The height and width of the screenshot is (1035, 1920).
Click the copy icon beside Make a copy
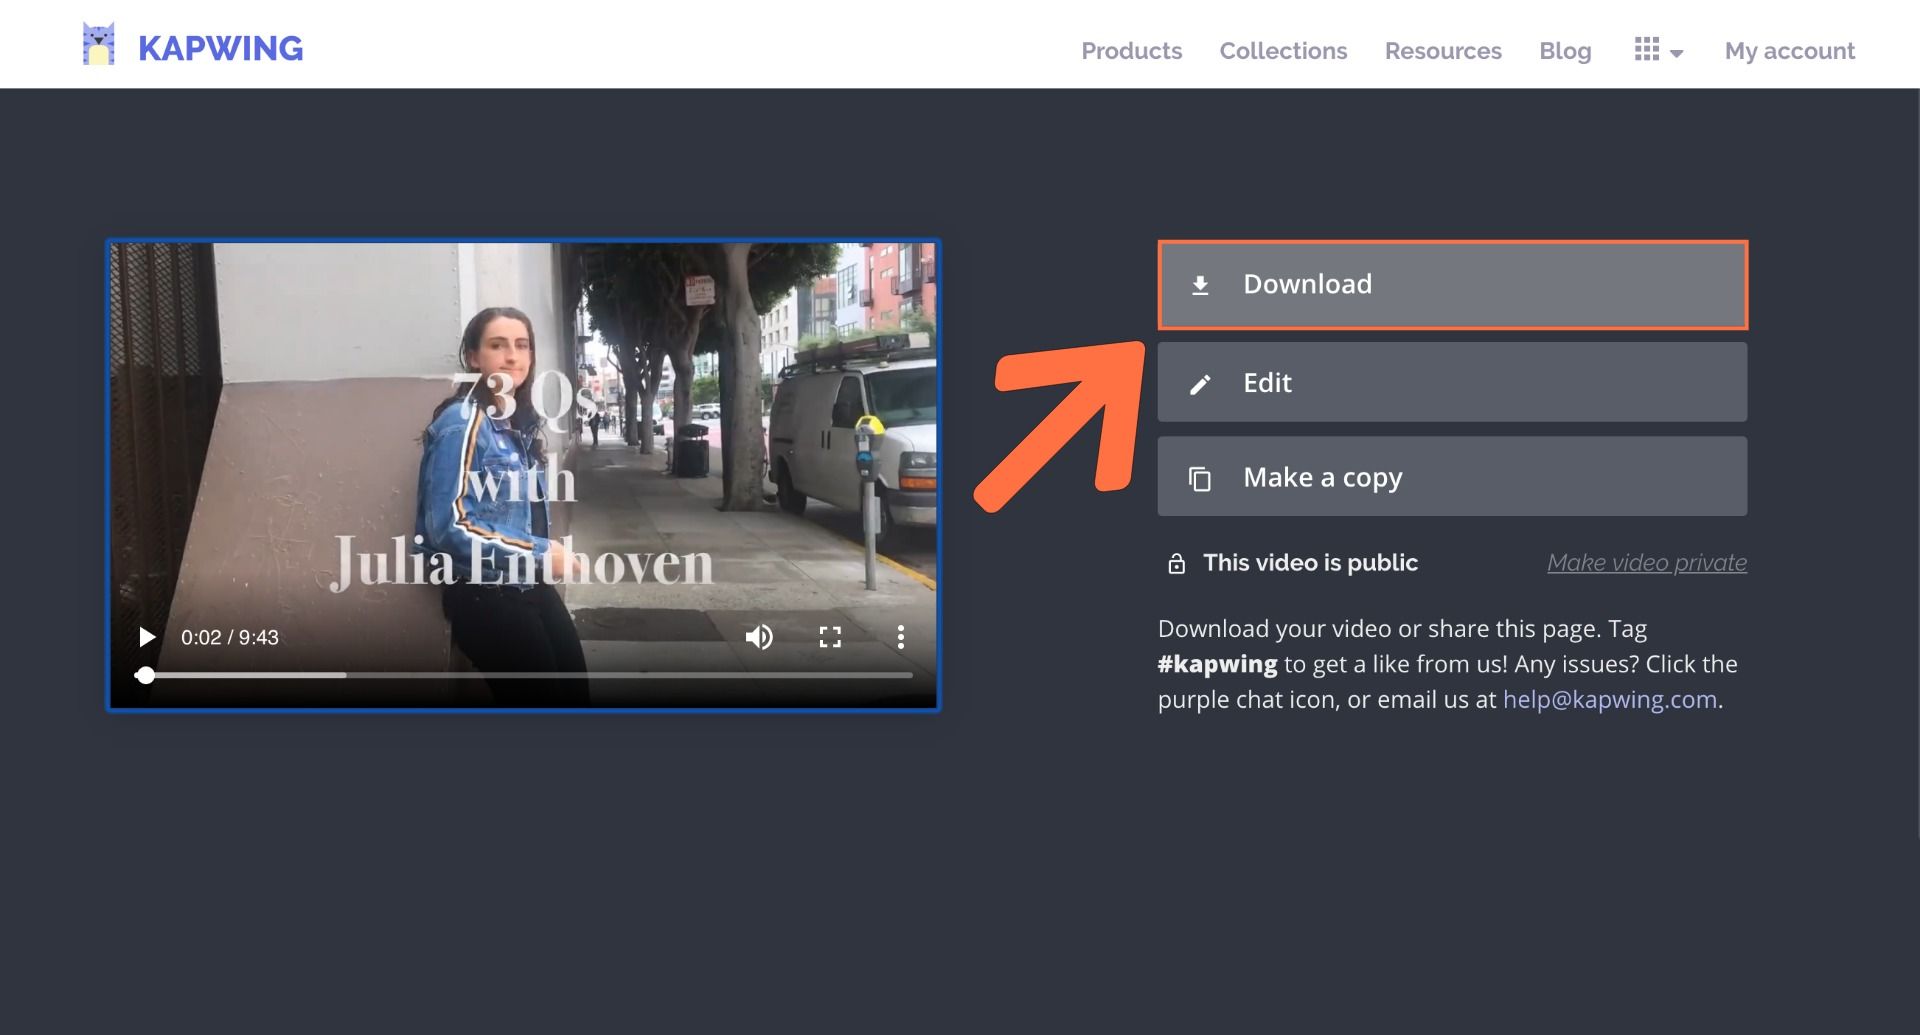point(1200,479)
